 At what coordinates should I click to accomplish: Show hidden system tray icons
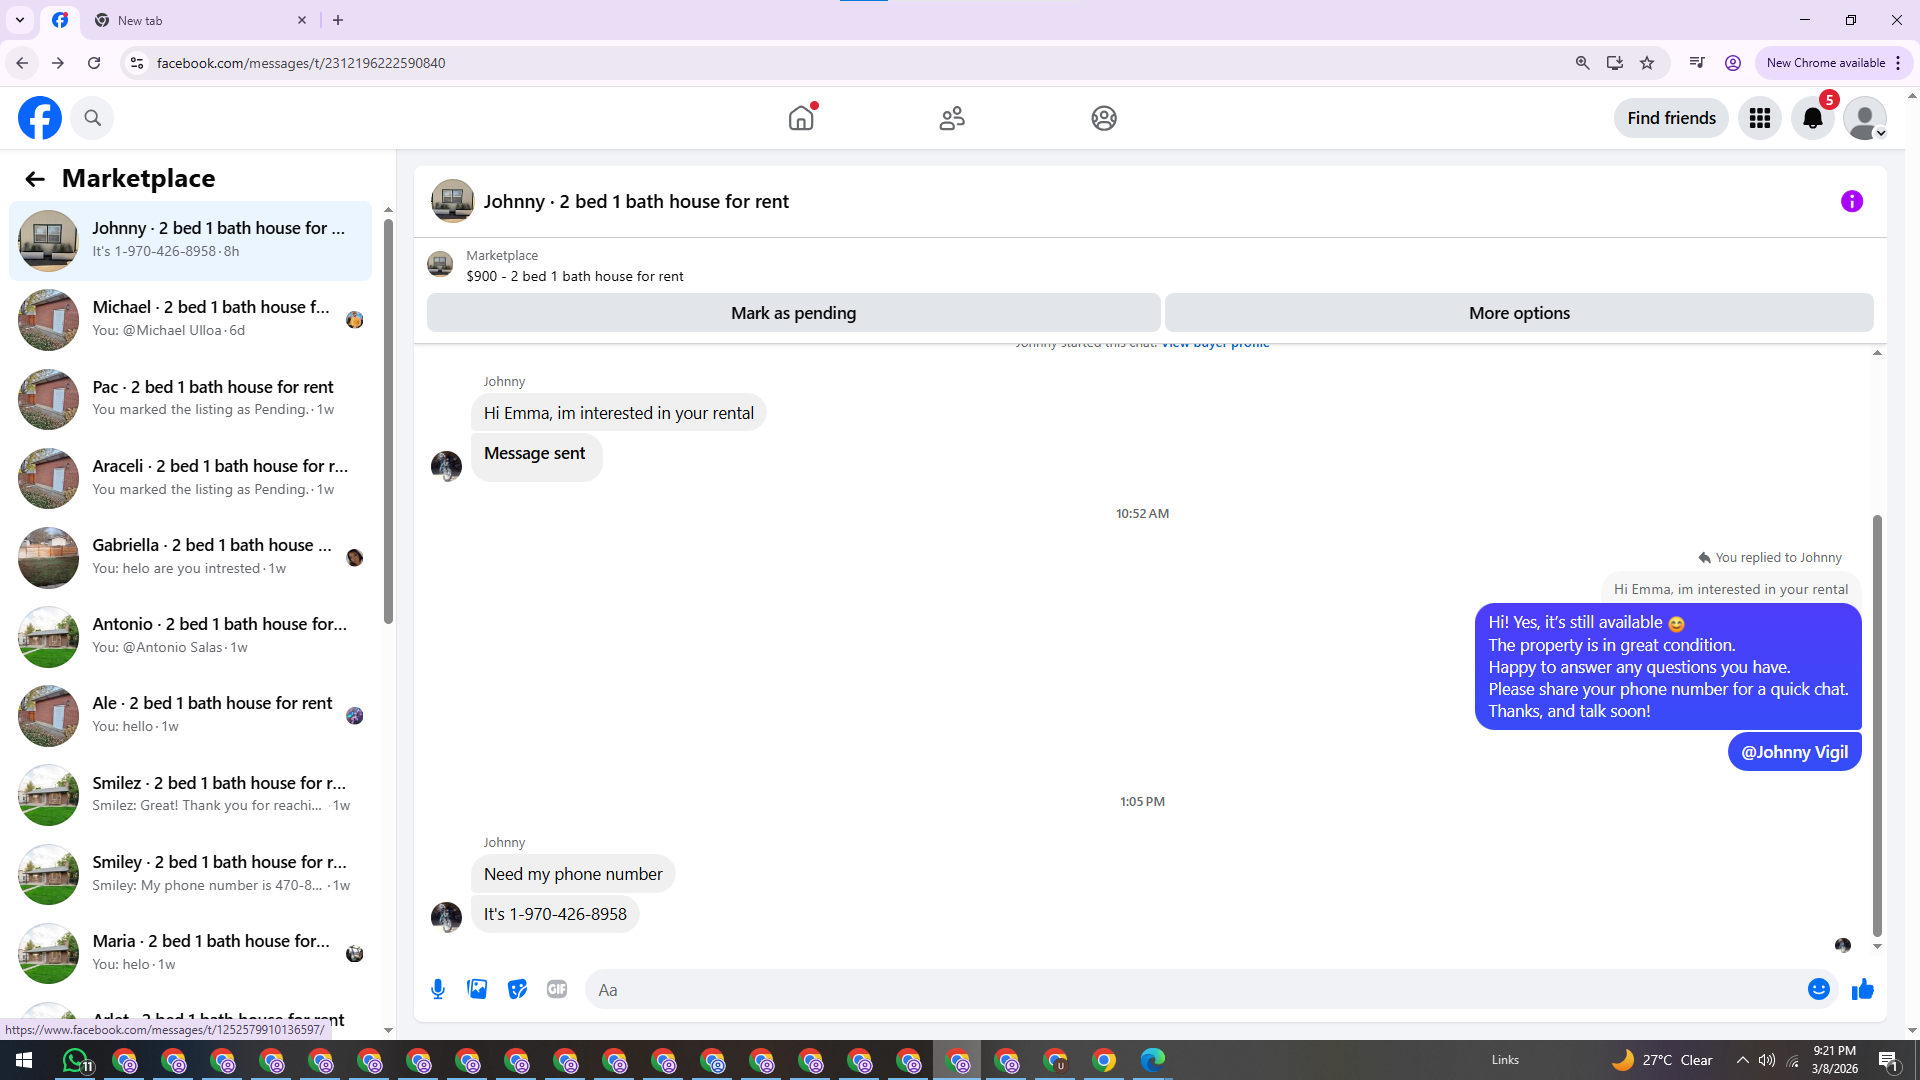click(x=1742, y=1060)
